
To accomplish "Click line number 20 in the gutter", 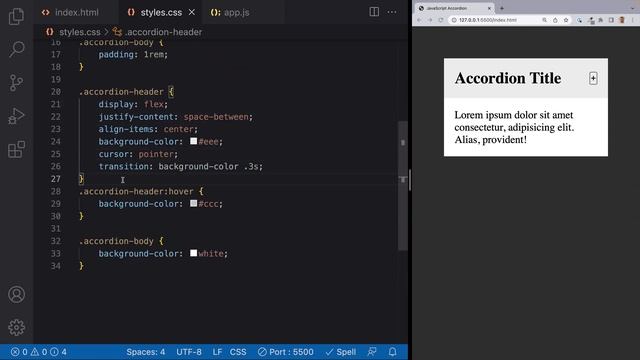I will click(56, 91).
